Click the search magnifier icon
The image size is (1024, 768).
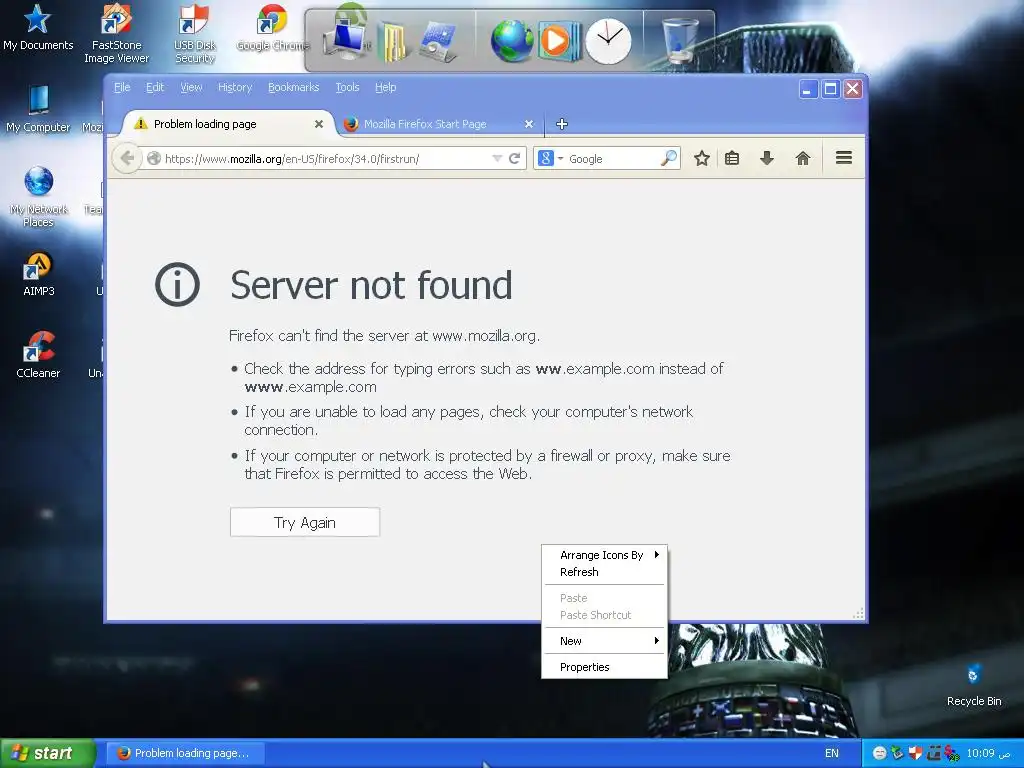[669, 158]
